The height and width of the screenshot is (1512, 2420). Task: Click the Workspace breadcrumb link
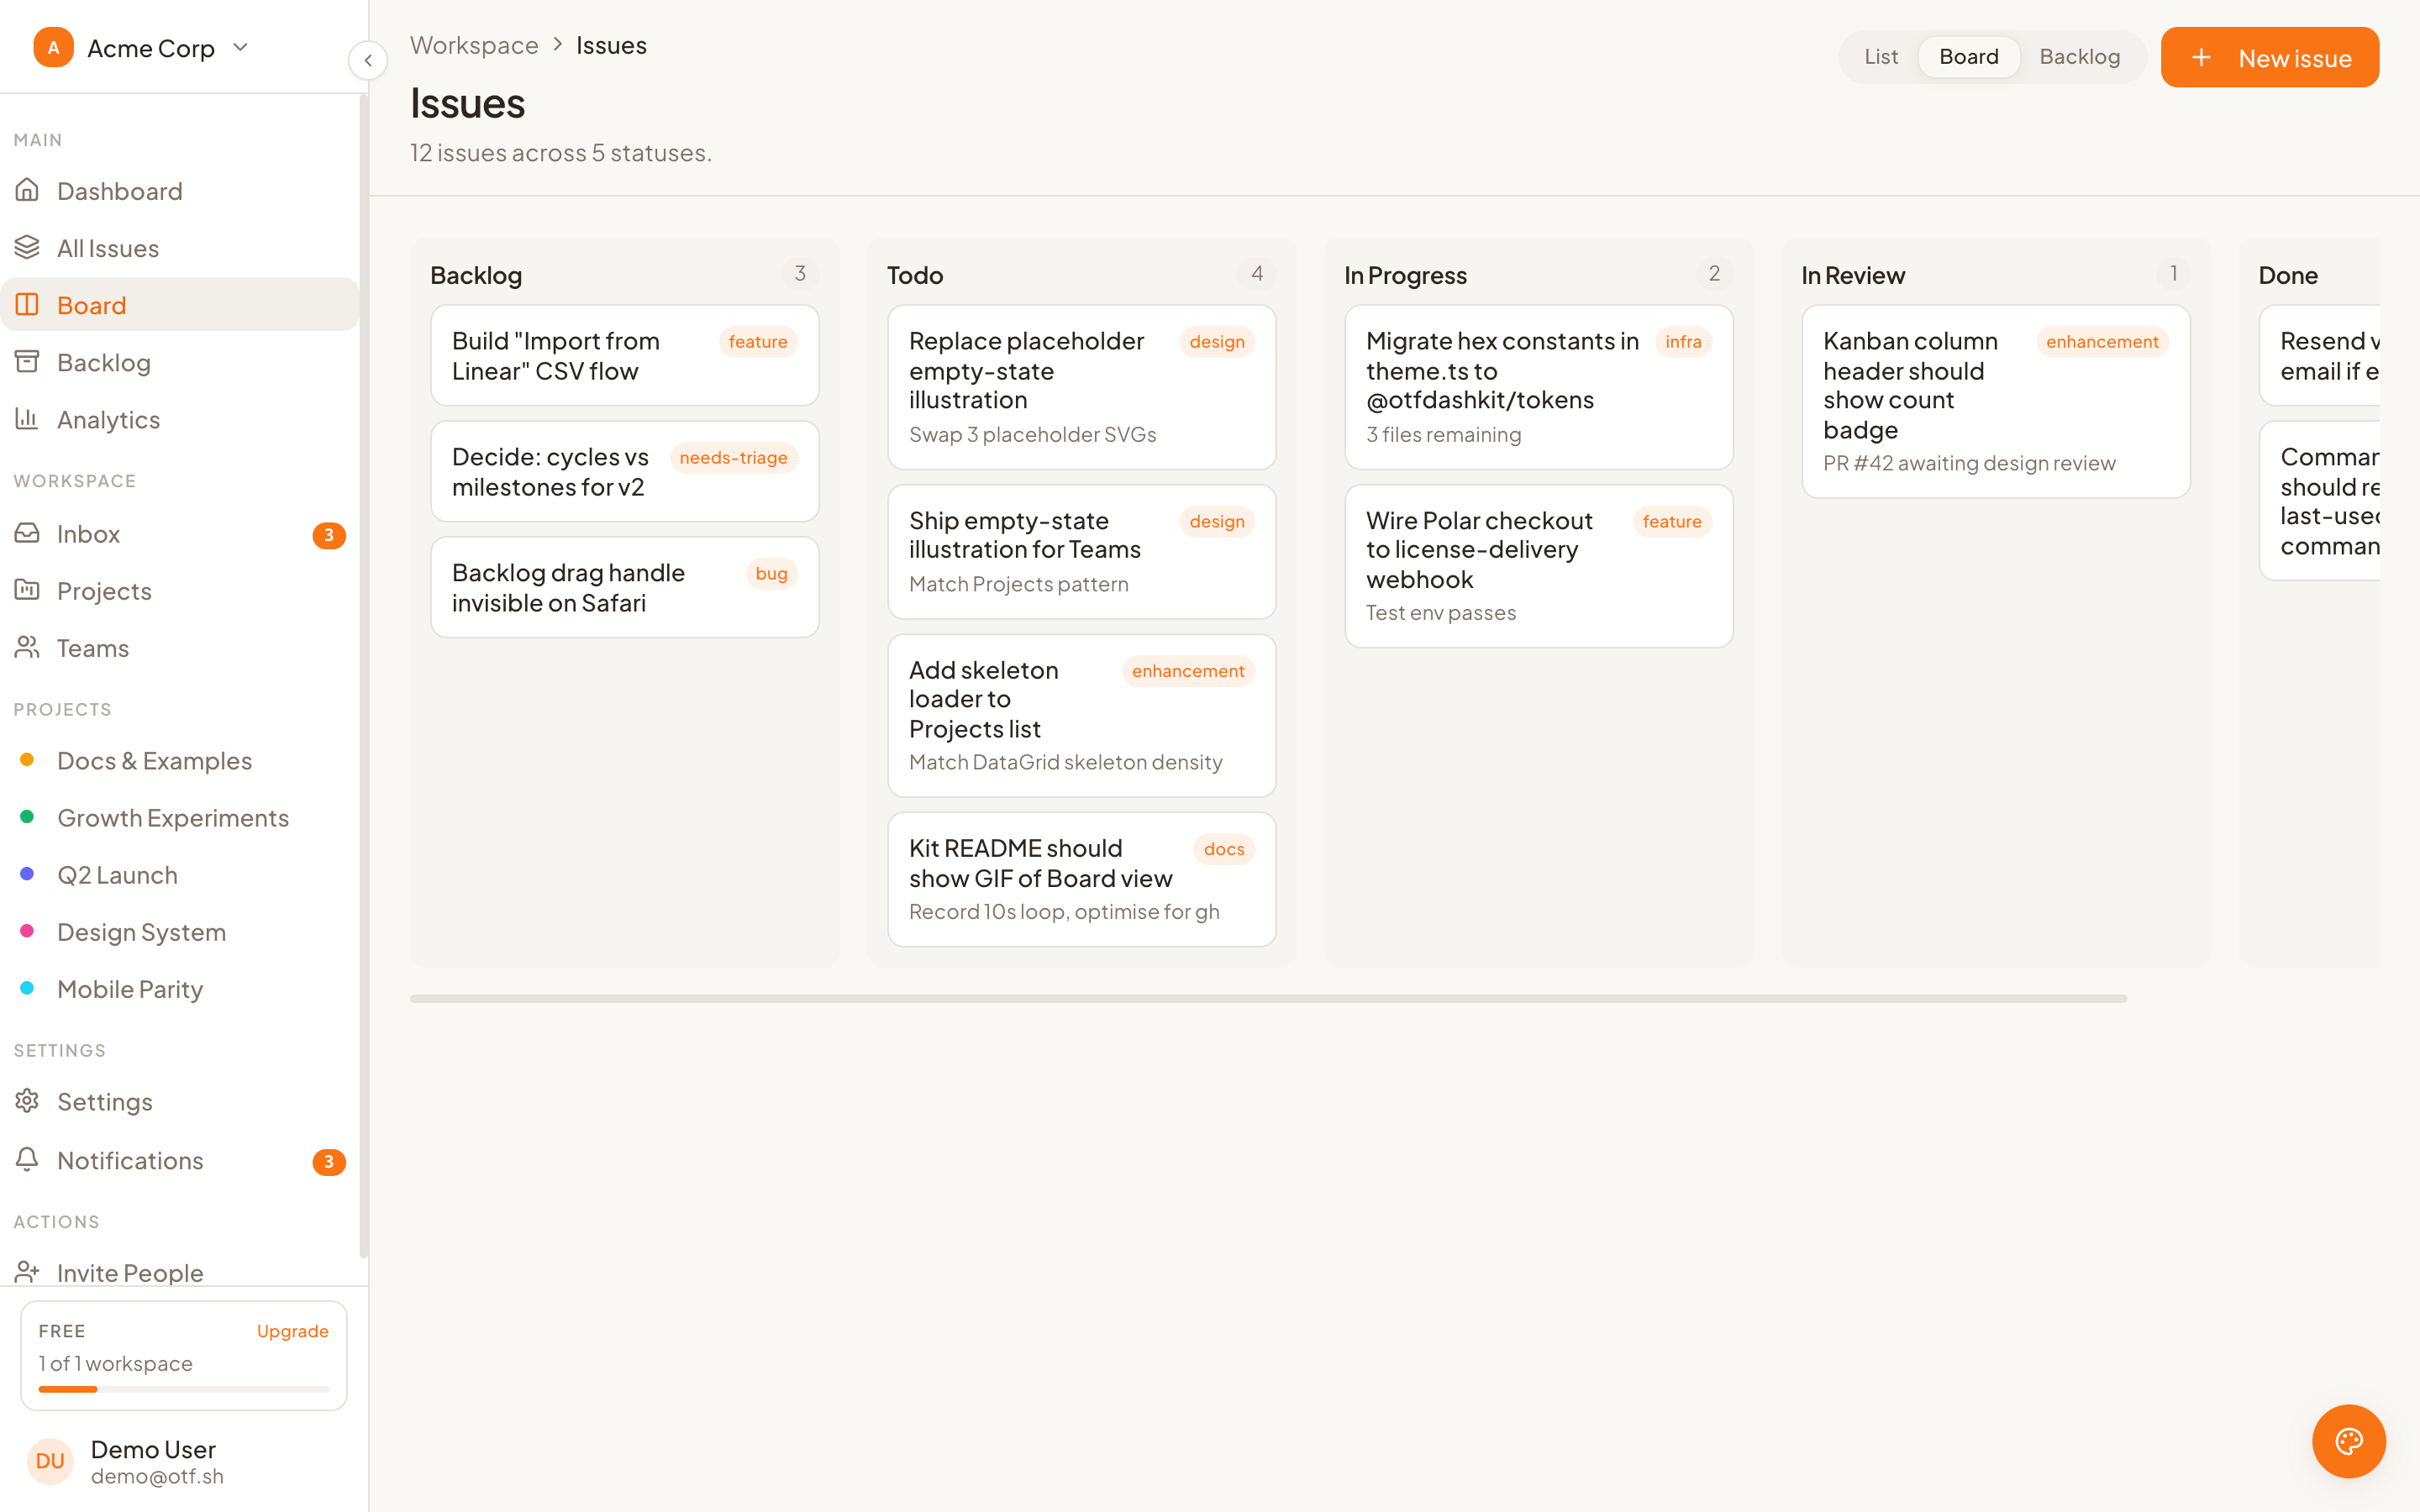pyautogui.click(x=474, y=45)
